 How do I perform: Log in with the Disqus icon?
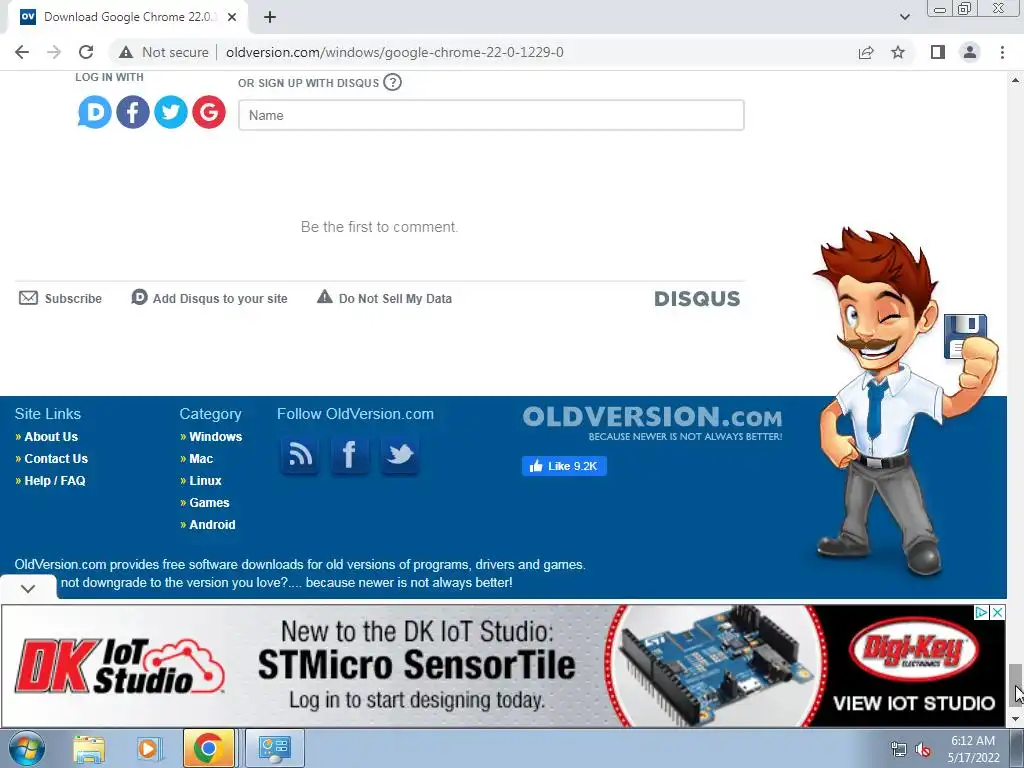click(95, 112)
